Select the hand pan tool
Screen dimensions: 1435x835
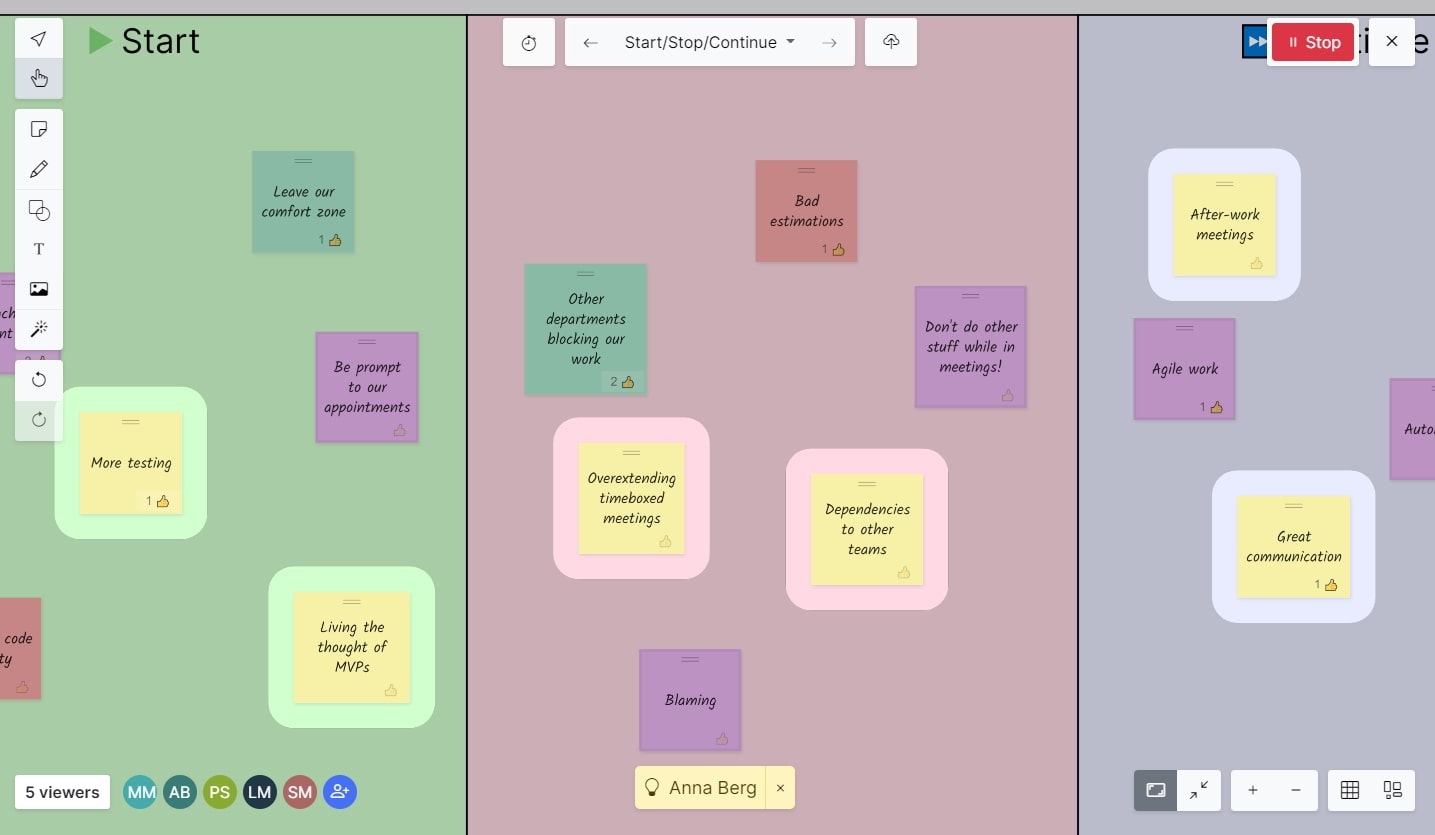(38, 78)
